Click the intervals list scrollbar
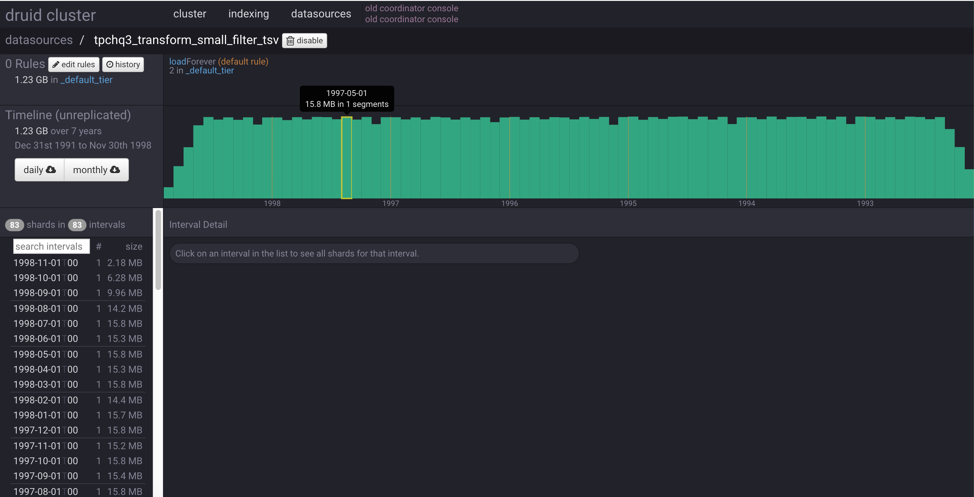 158,250
